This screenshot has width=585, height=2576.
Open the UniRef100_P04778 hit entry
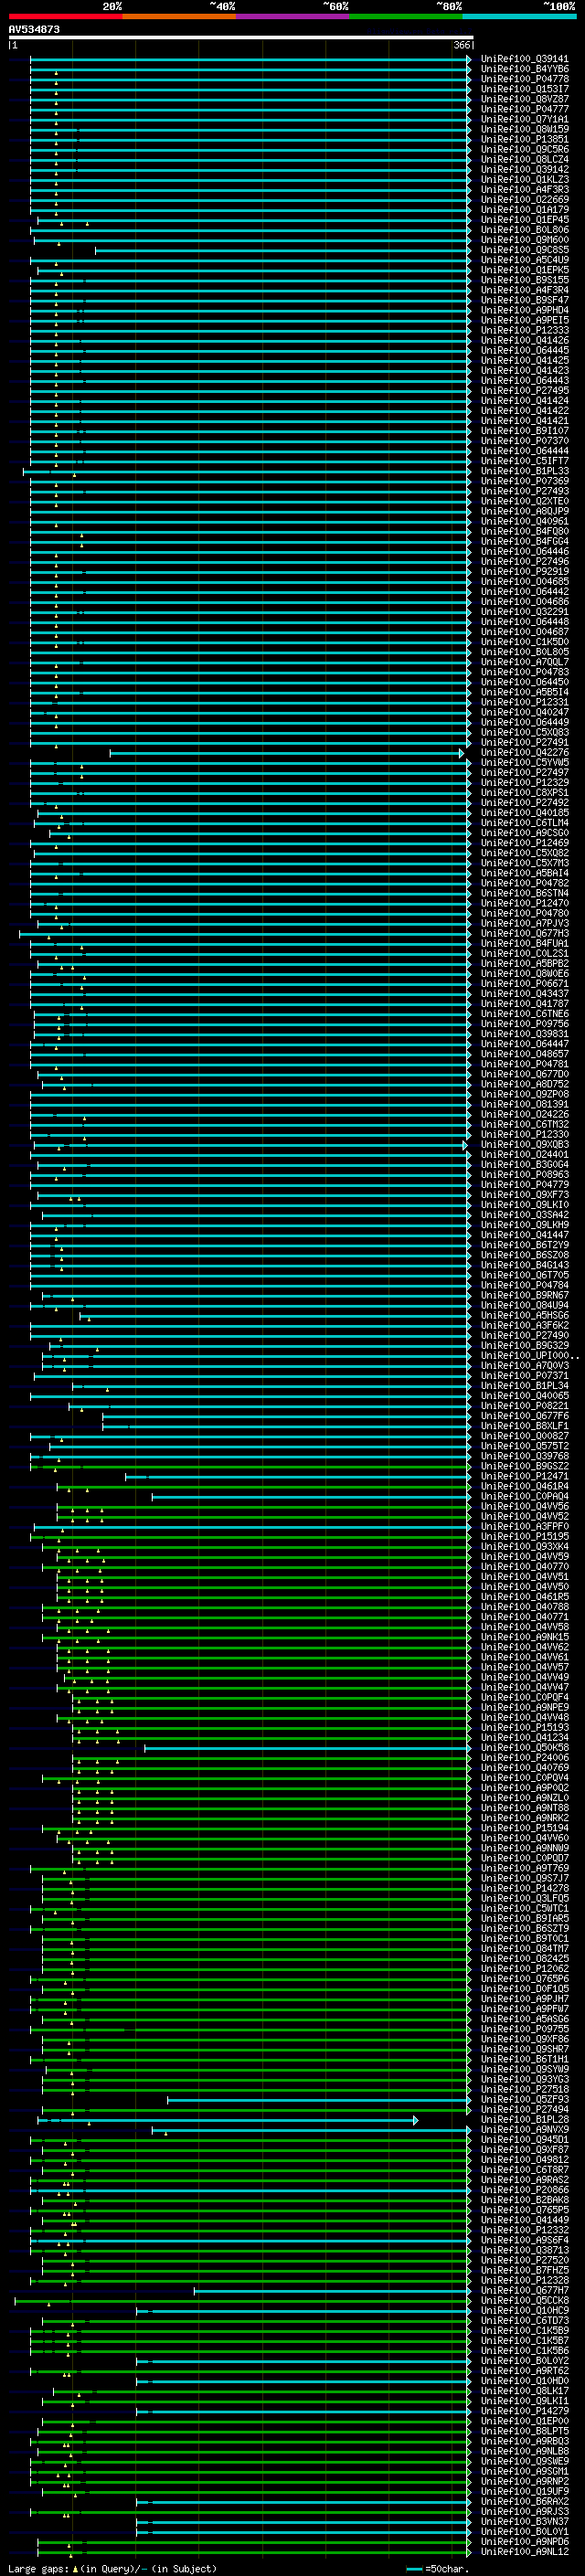tap(524, 79)
